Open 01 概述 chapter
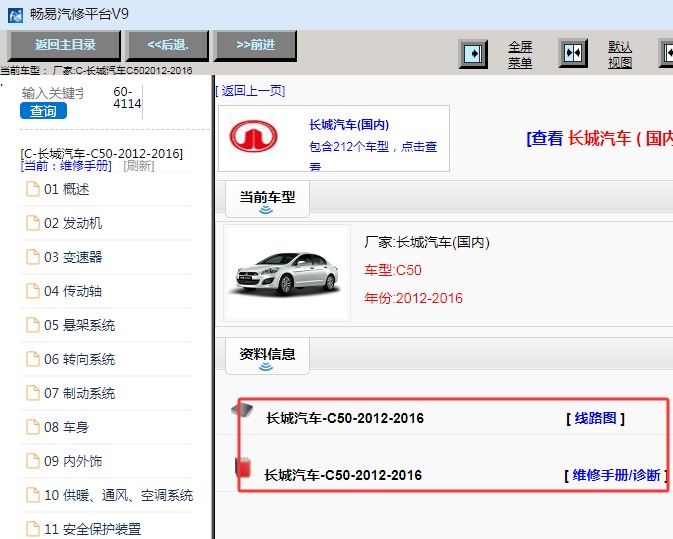673x539 pixels. click(x=67, y=189)
